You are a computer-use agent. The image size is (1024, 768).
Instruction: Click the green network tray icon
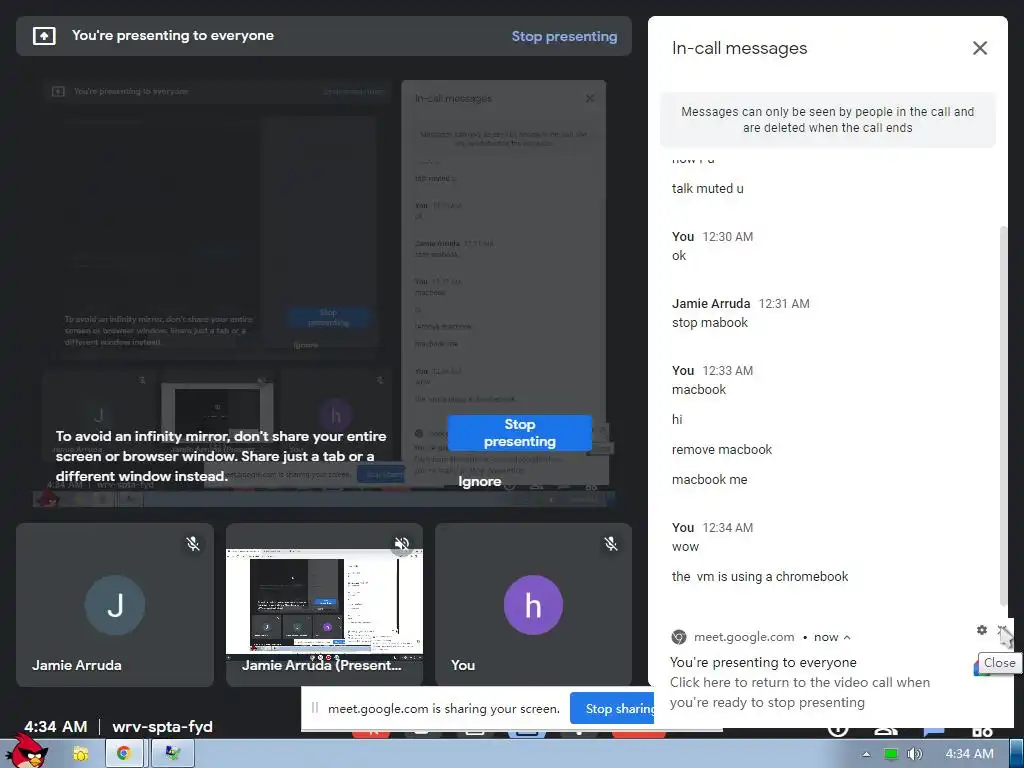click(x=890, y=754)
